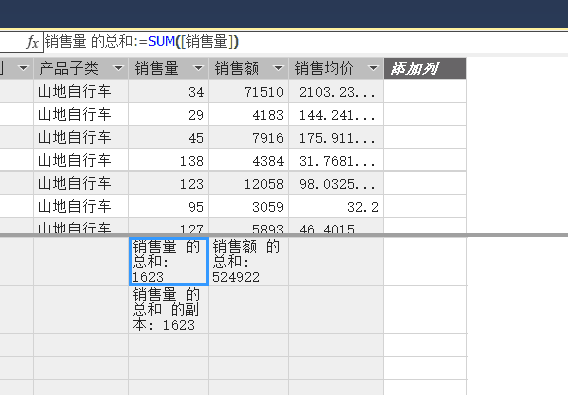Click the sales quantity cell 138
This screenshot has width=568, height=395.
tap(168, 160)
